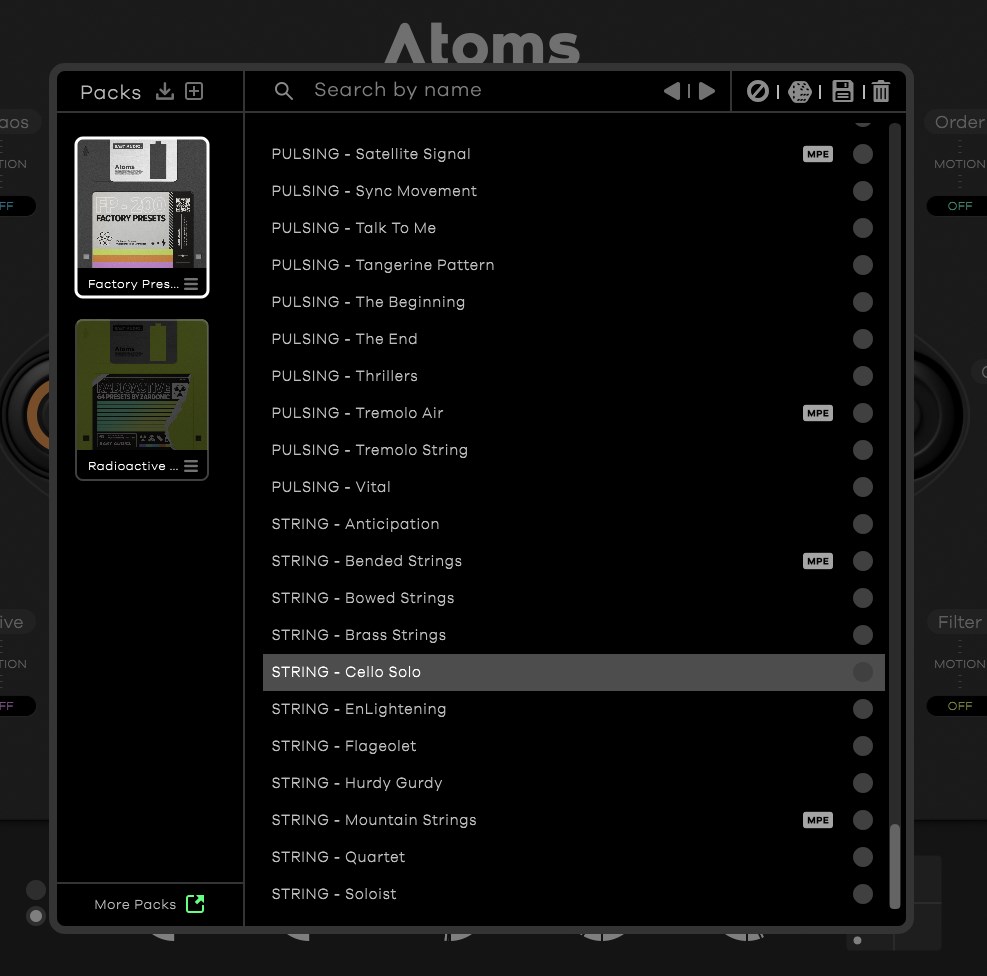Open the Factory Presets pack menu

coord(191,284)
